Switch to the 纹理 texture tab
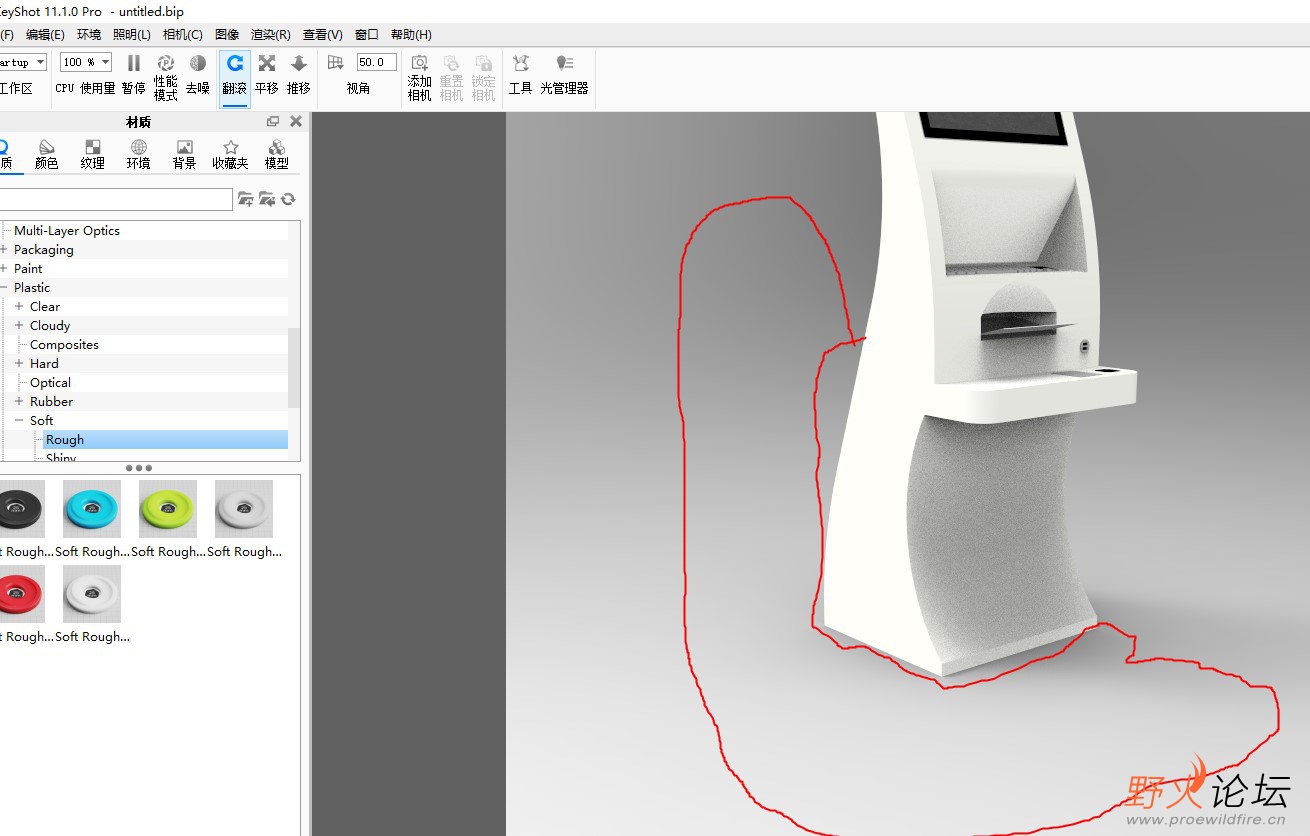This screenshot has height=836, width=1310. pos(92,154)
